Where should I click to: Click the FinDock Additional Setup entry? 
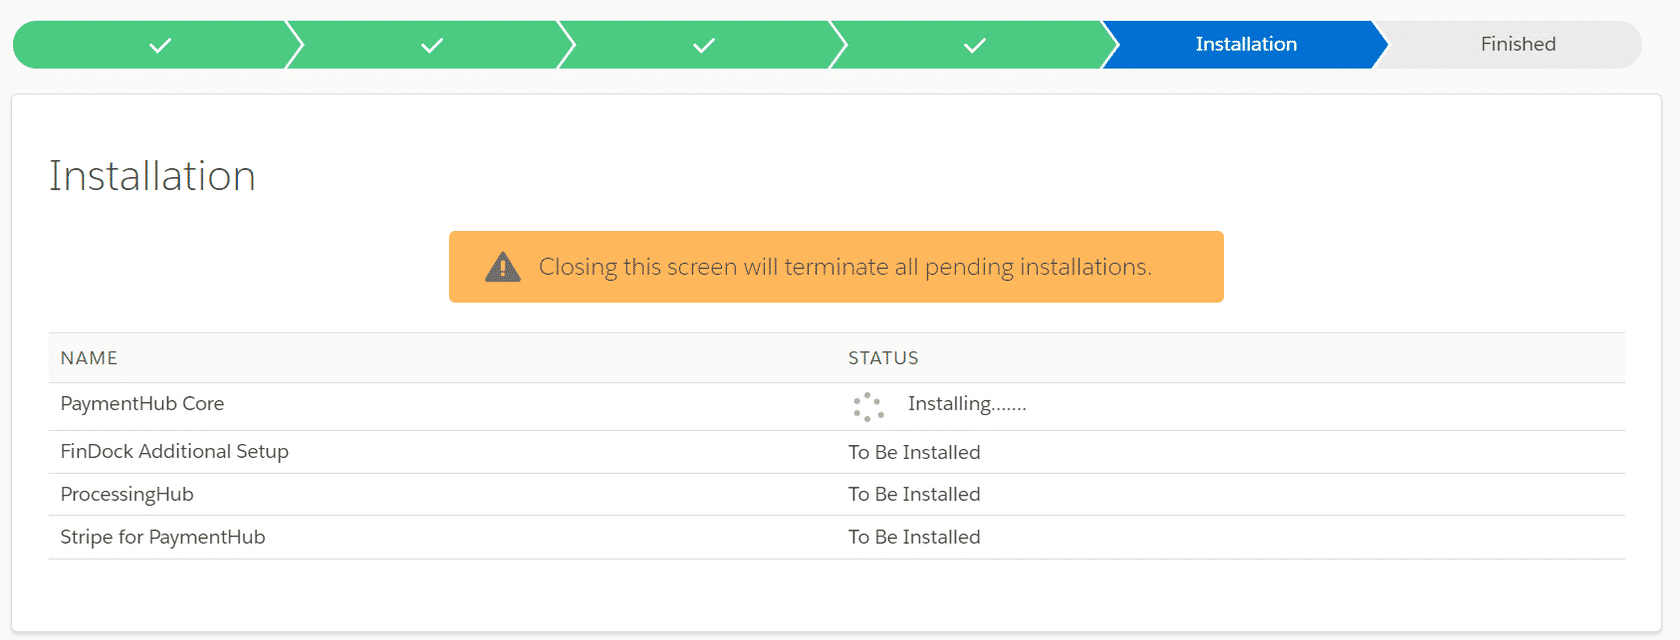point(174,451)
